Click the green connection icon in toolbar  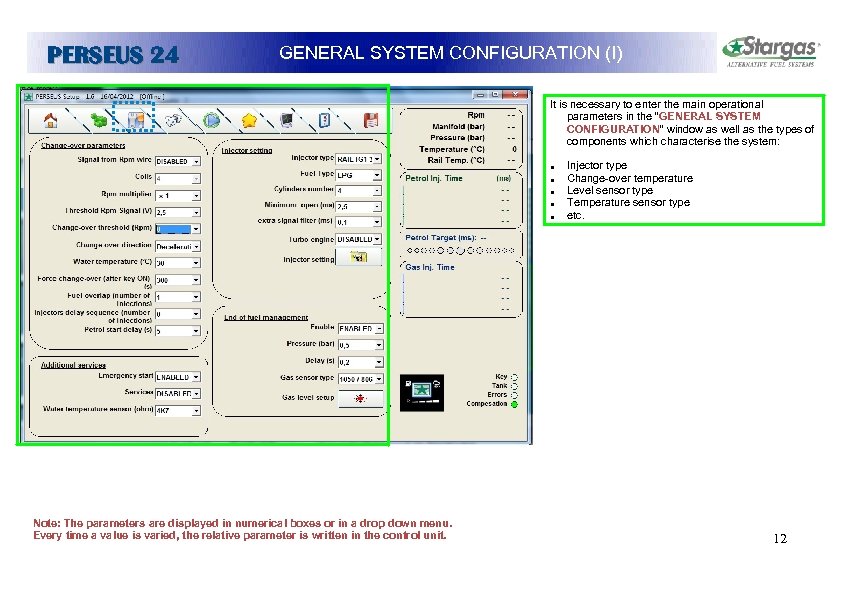pos(99,120)
